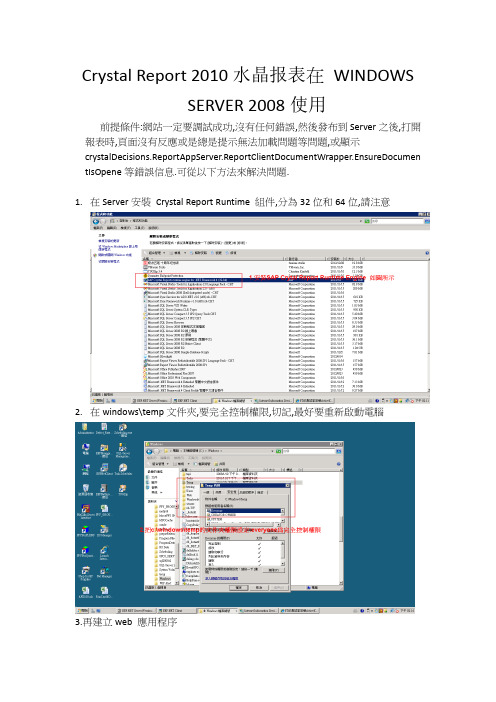Image resolution: width=496 pixels, height=702 pixels.
Task: Click Back arrow in the Windows folder explorer
Action: click(150, 451)
